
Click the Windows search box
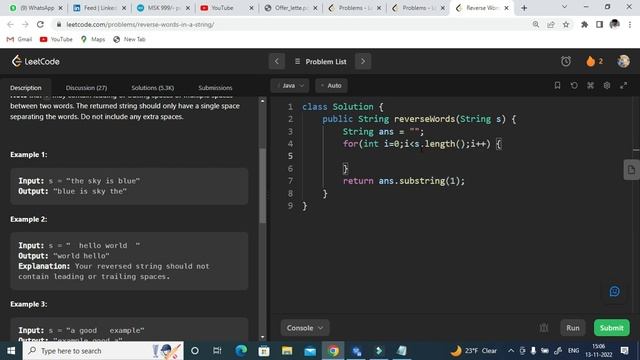(x=103, y=351)
